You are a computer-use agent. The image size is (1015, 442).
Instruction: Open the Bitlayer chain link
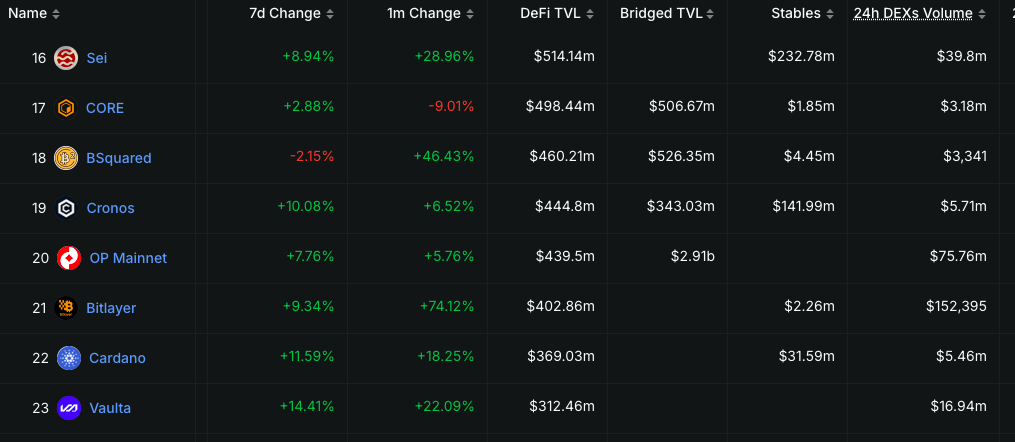tap(111, 308)
